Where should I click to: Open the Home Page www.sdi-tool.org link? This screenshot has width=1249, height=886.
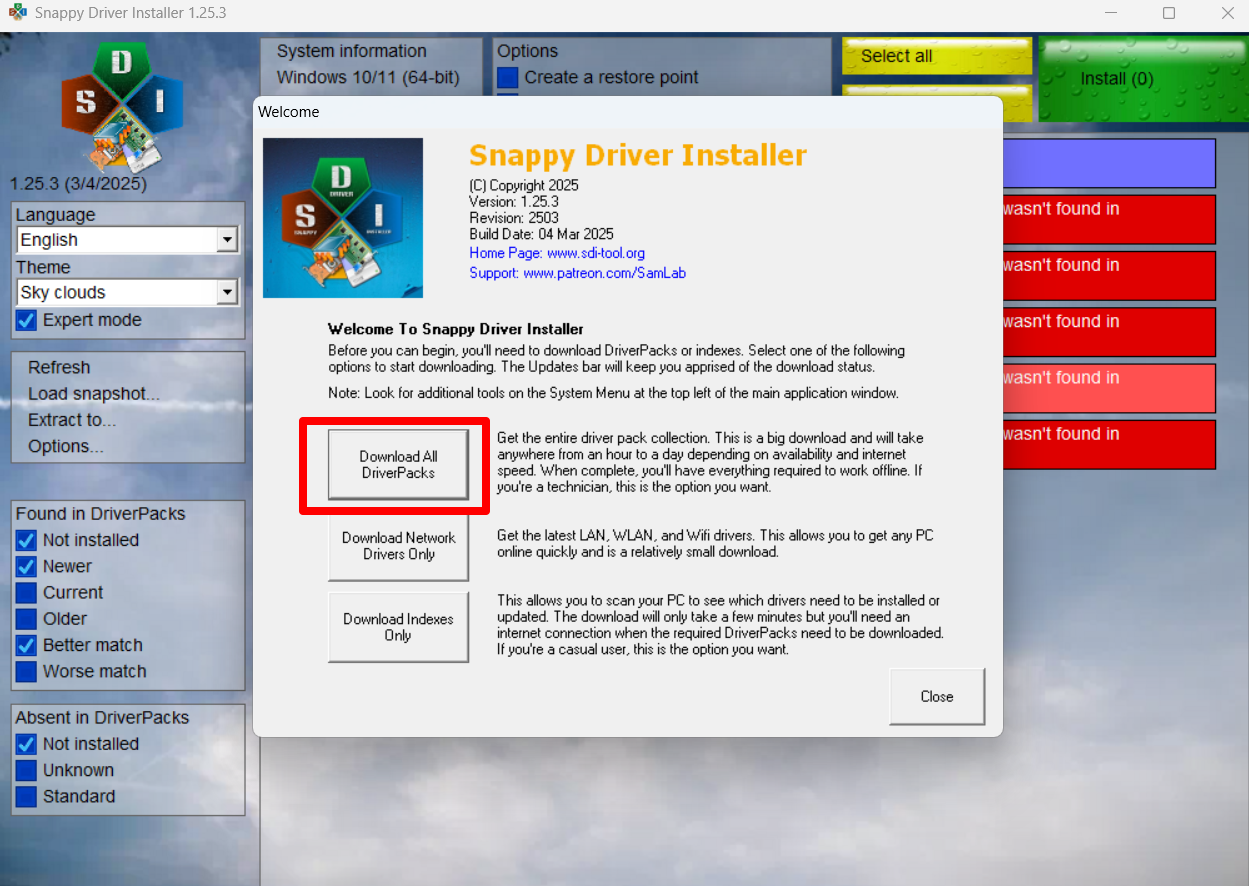557,254
